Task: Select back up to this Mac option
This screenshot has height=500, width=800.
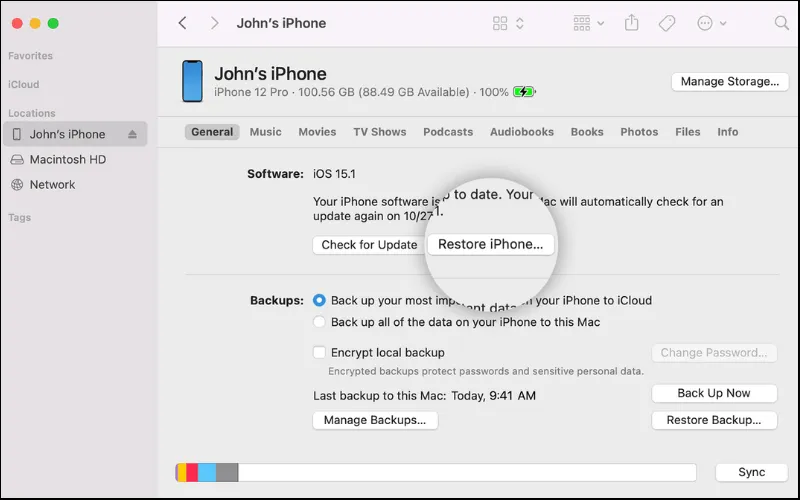Action: pyautogui.click(x=319, y=322)
